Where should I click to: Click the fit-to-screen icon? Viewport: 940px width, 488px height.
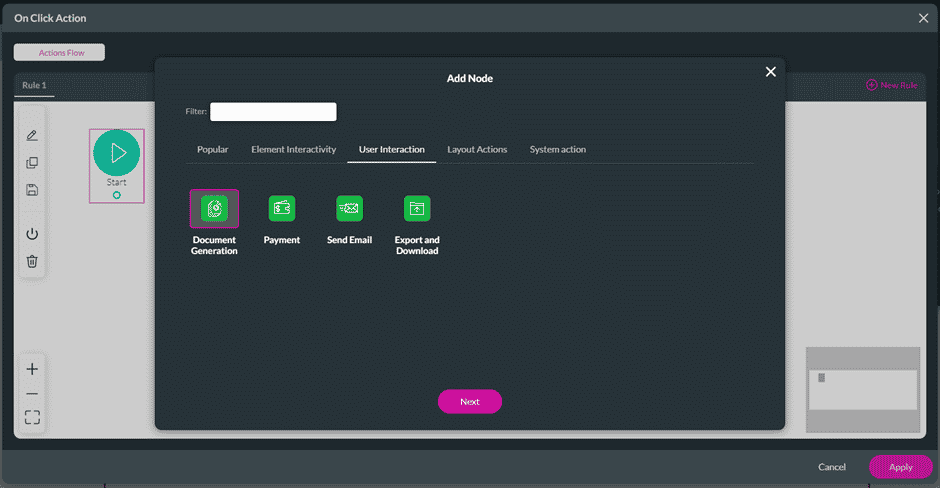pyautogui.click(x=32, y=417)
